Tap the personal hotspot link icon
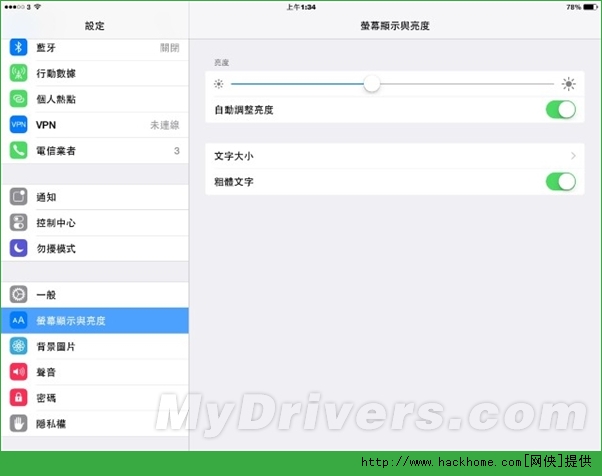The width and height of the screenshot is (602, 476). click(18, 99)
